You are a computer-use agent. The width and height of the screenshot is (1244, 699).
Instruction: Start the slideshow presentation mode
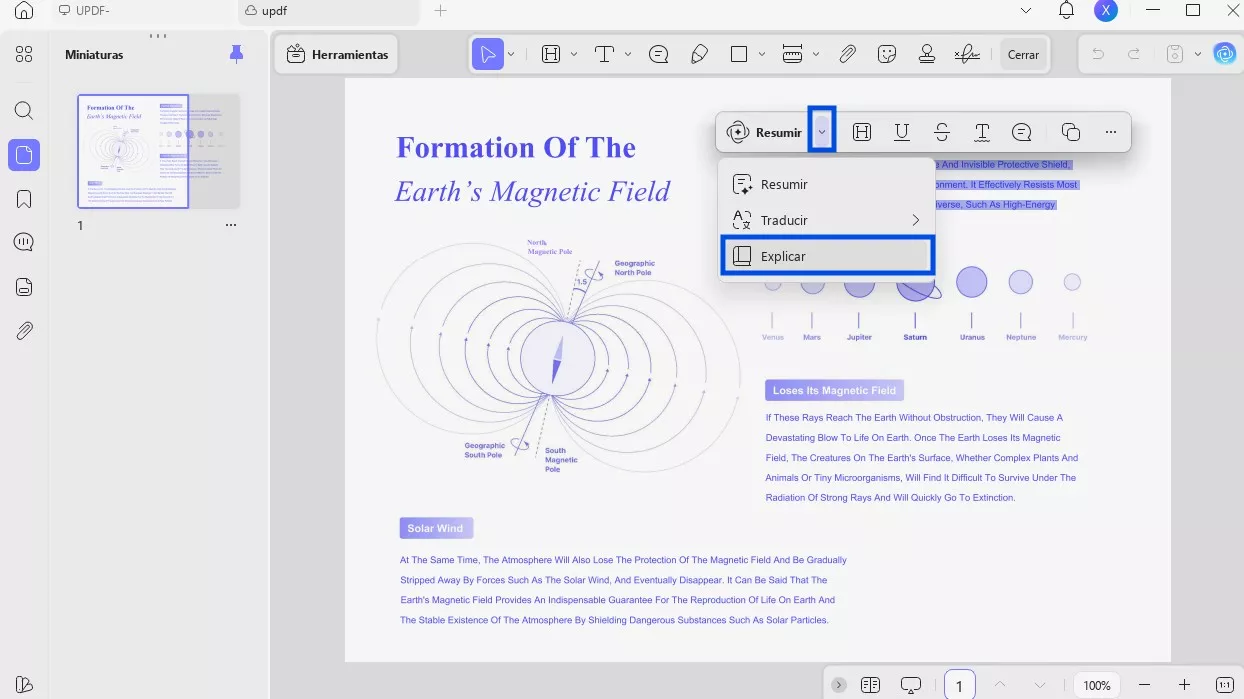tap(911, 685)
